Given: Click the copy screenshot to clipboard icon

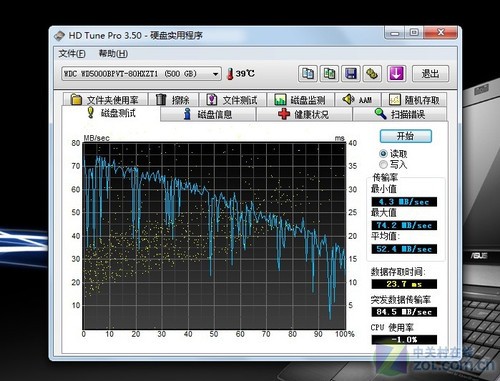Looking at the screenshot, I should (x=329, y=73).
